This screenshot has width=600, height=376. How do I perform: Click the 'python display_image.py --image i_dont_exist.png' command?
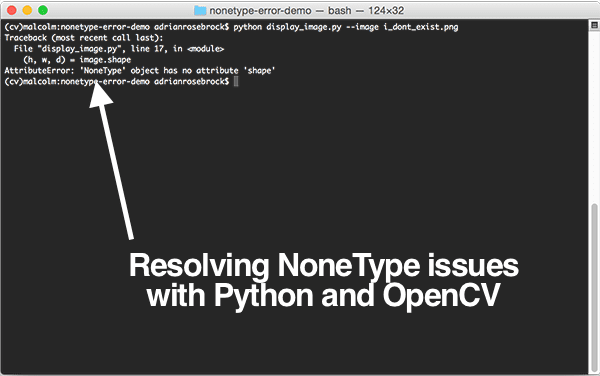346,27
